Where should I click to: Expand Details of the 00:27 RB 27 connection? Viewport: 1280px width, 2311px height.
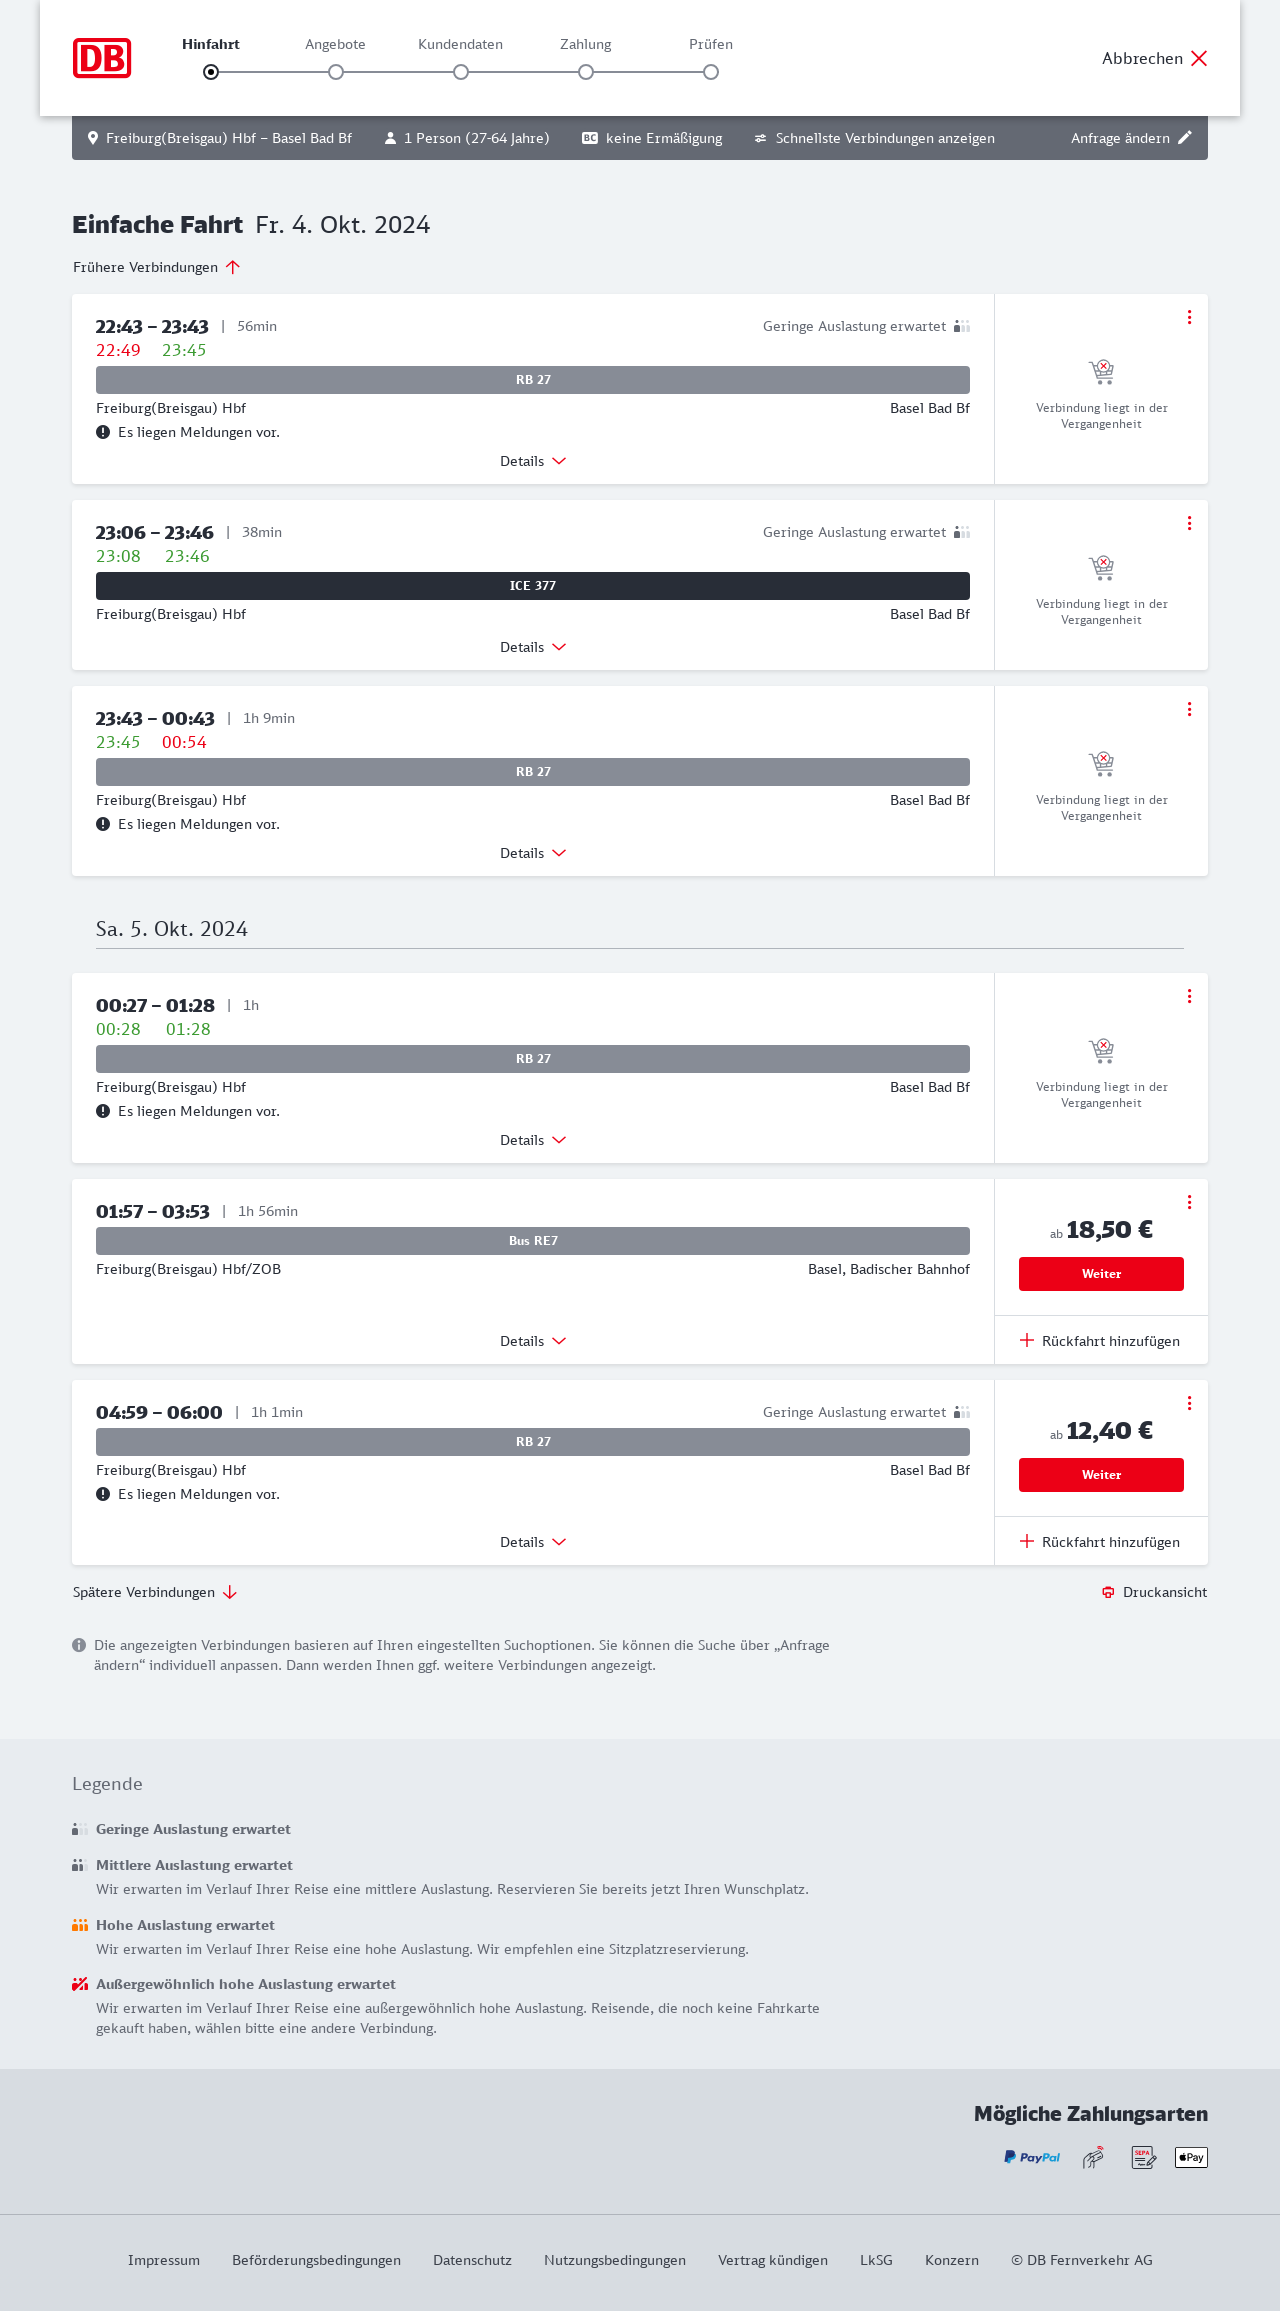[533, 1140]
